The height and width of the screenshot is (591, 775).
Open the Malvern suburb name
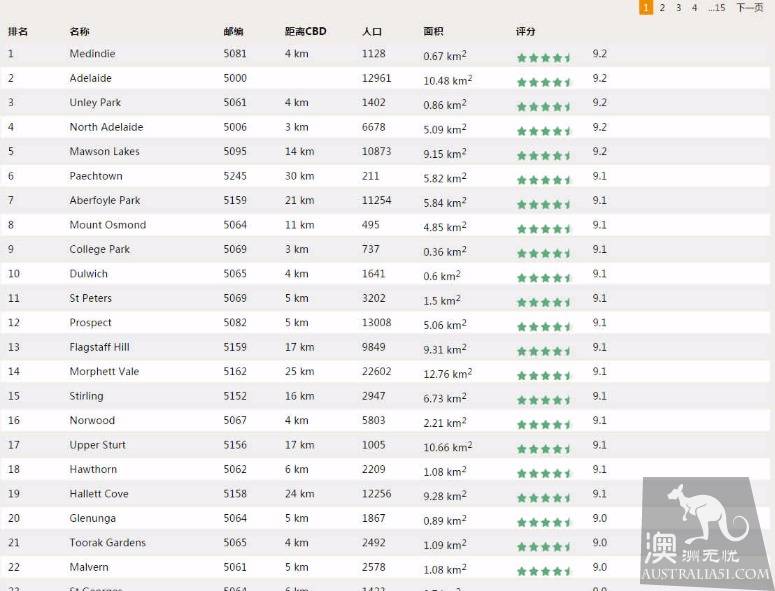coord(89,567)
